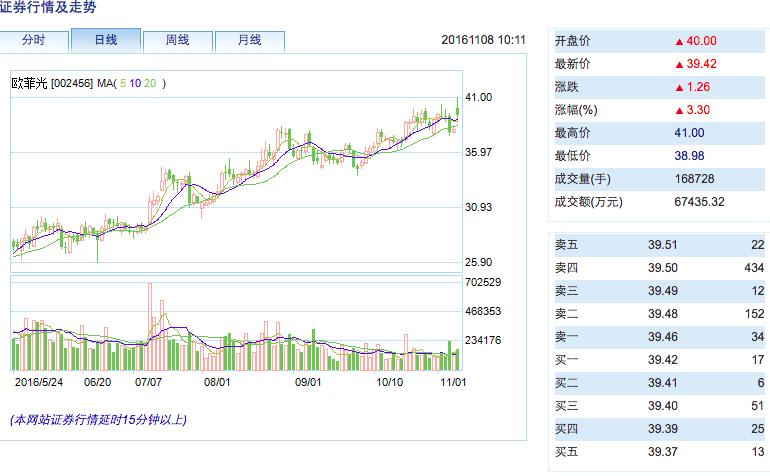770x476 pixels.
Task: Show the 月线 monthly chart tab
Action: tap(249, 40)
